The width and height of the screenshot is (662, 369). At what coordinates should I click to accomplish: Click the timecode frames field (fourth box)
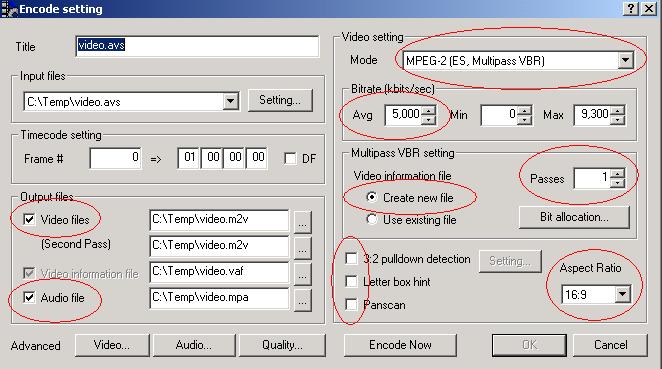pos(257,158)
